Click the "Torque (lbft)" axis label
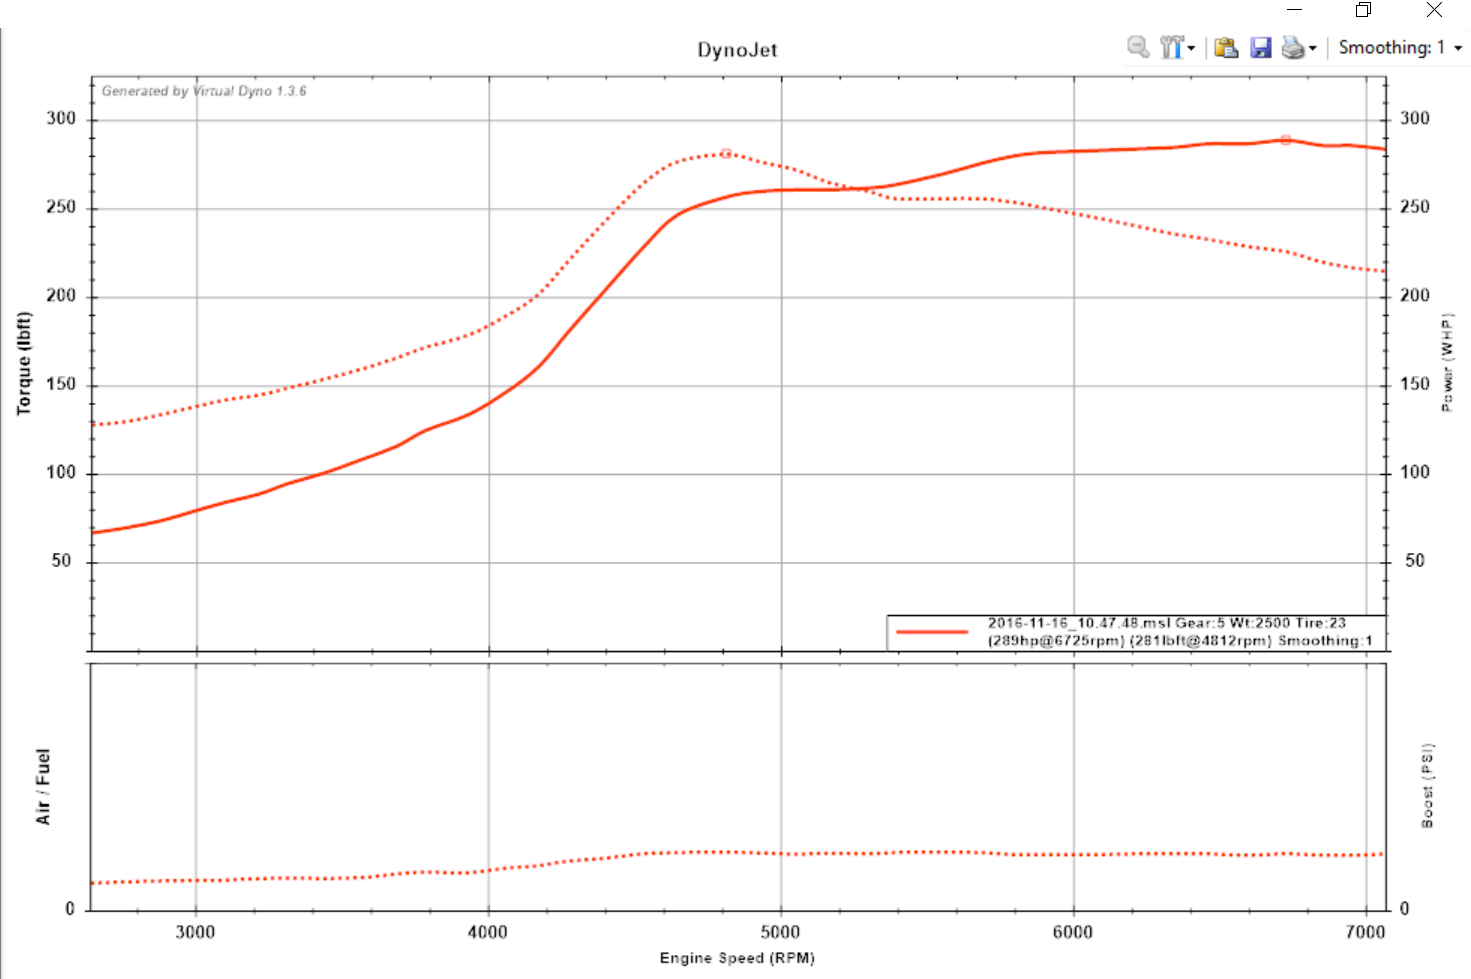Image resolution: width=1471 pixels, height=979 pixels. (x=24, y=363)
